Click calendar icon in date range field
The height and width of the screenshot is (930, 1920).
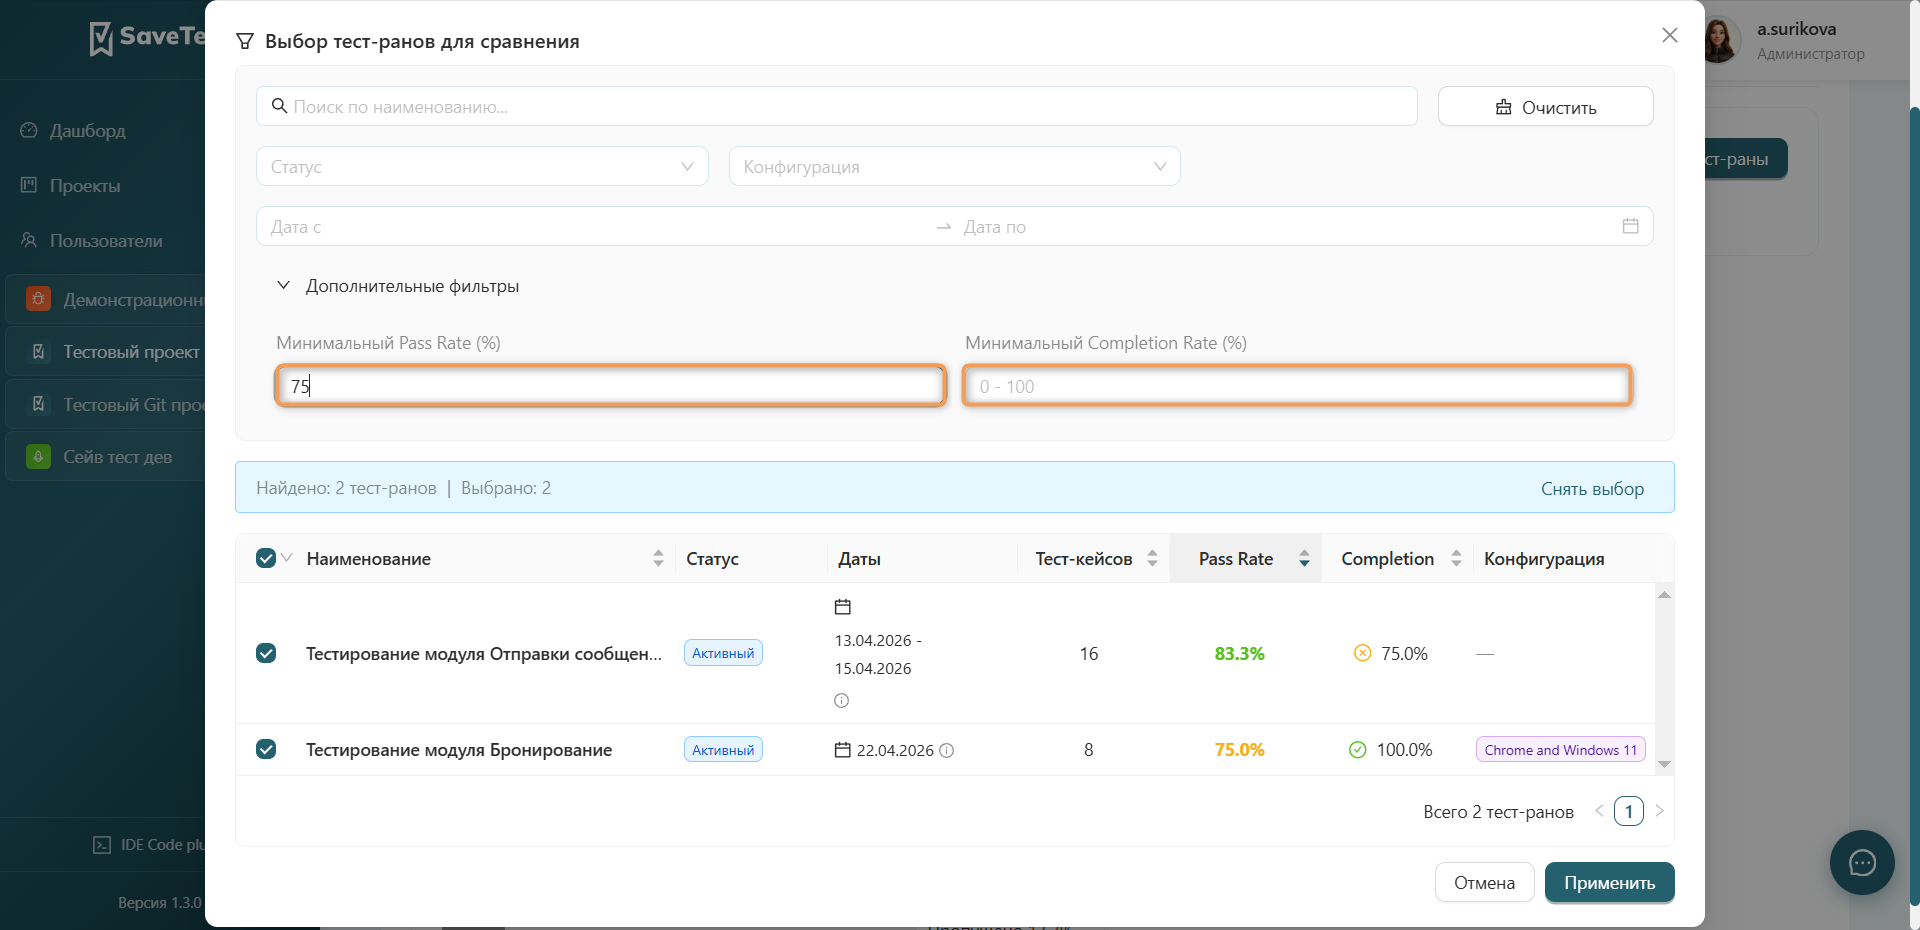[x=1630, y=226]
